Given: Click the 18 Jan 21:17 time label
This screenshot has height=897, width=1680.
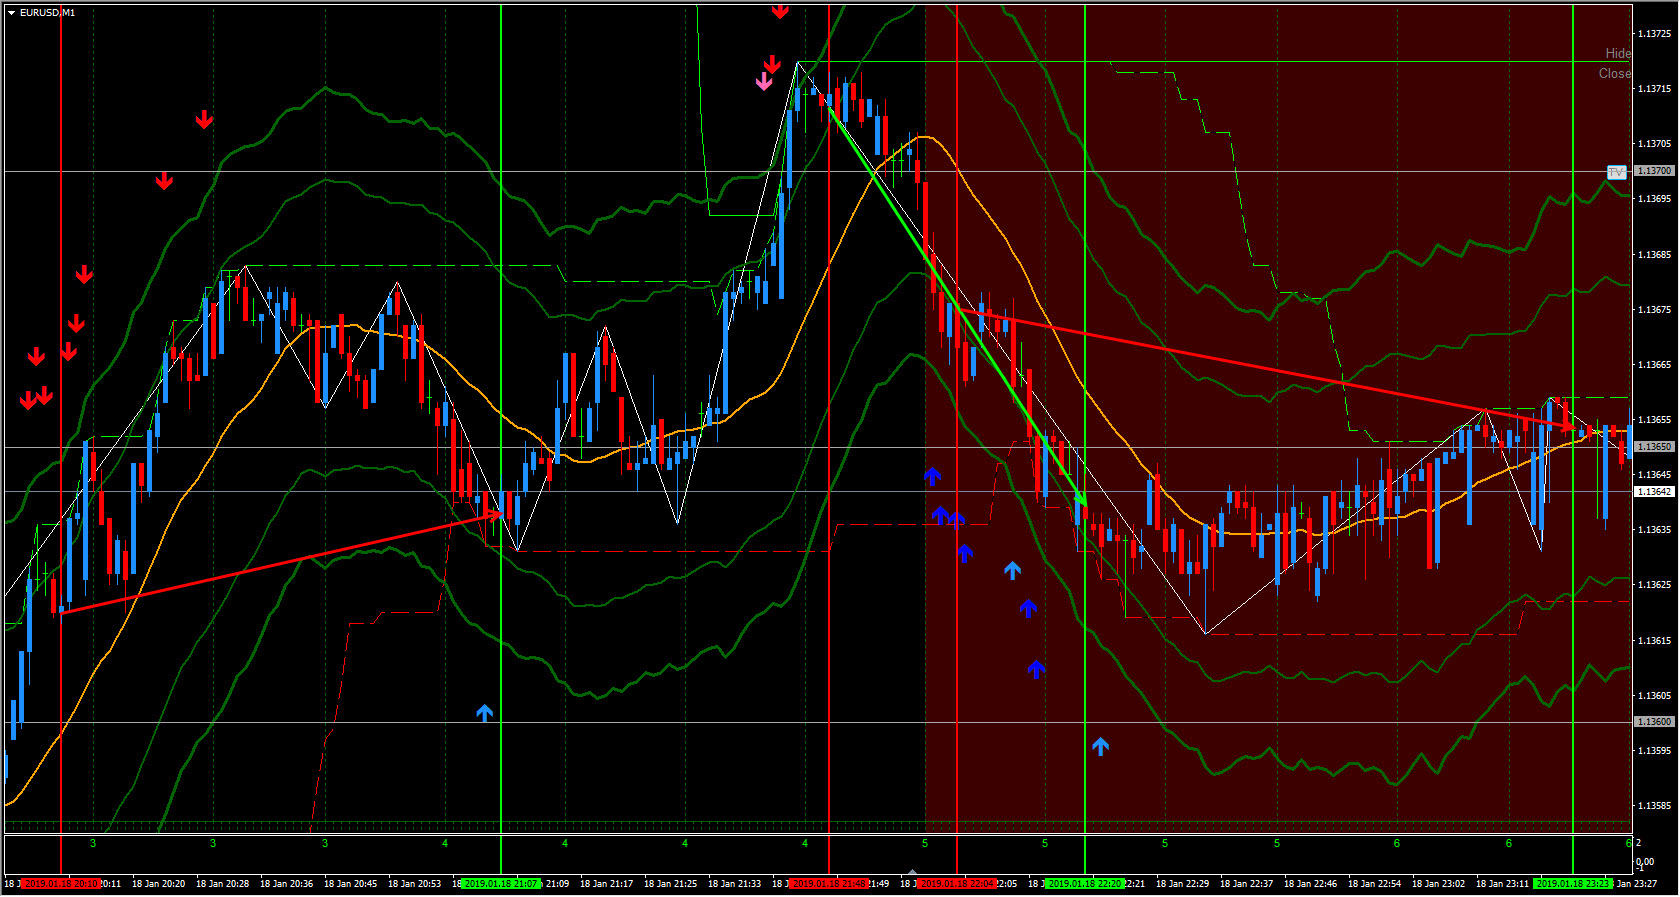Looking at the screenshot, I should click(606, 884).
